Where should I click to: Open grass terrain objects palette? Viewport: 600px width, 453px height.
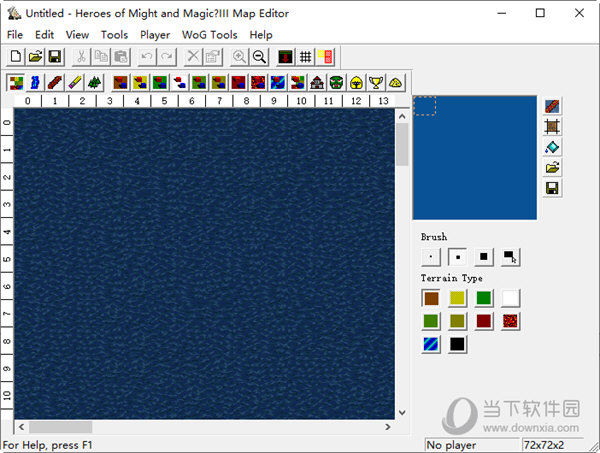(x=160, y=82)
